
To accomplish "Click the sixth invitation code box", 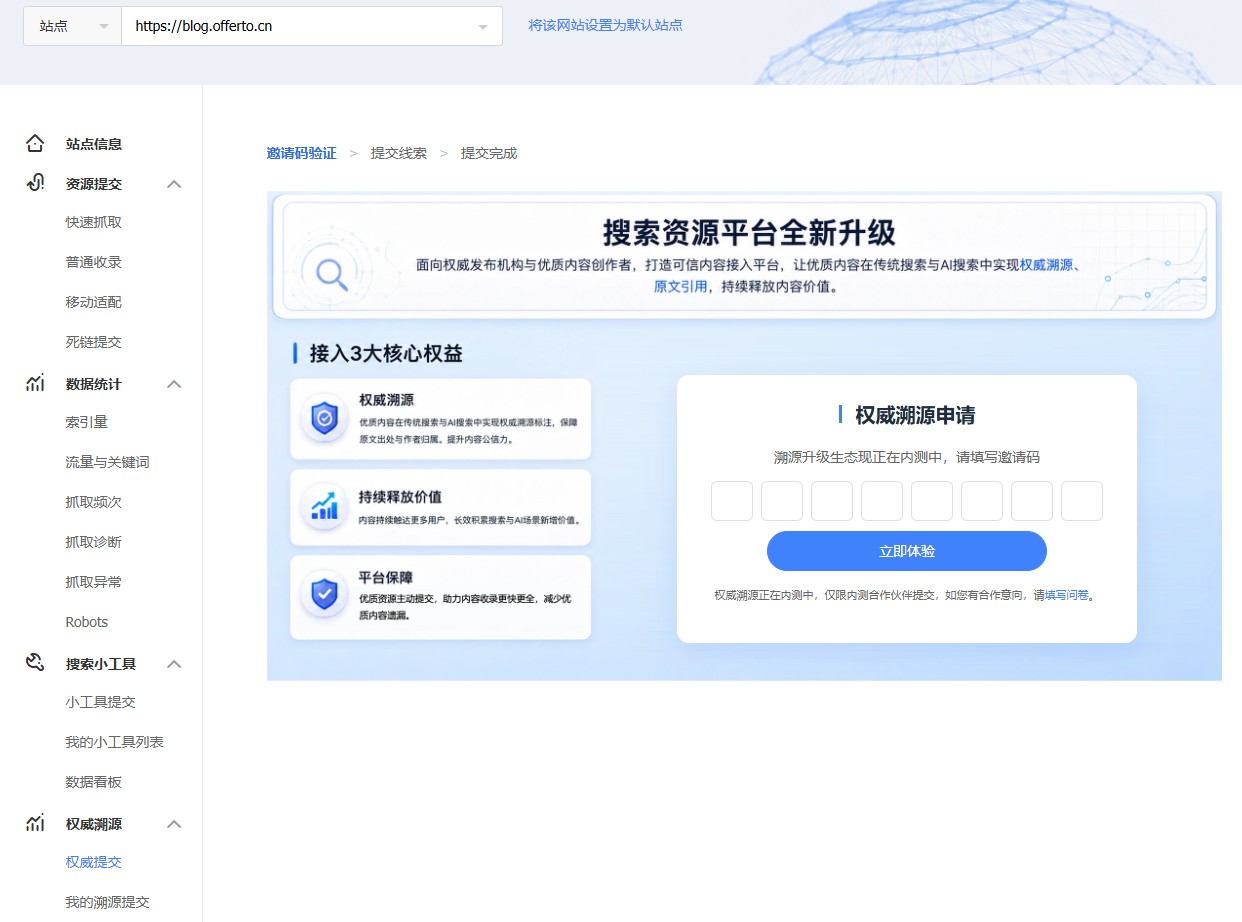I will click(982, 501).
